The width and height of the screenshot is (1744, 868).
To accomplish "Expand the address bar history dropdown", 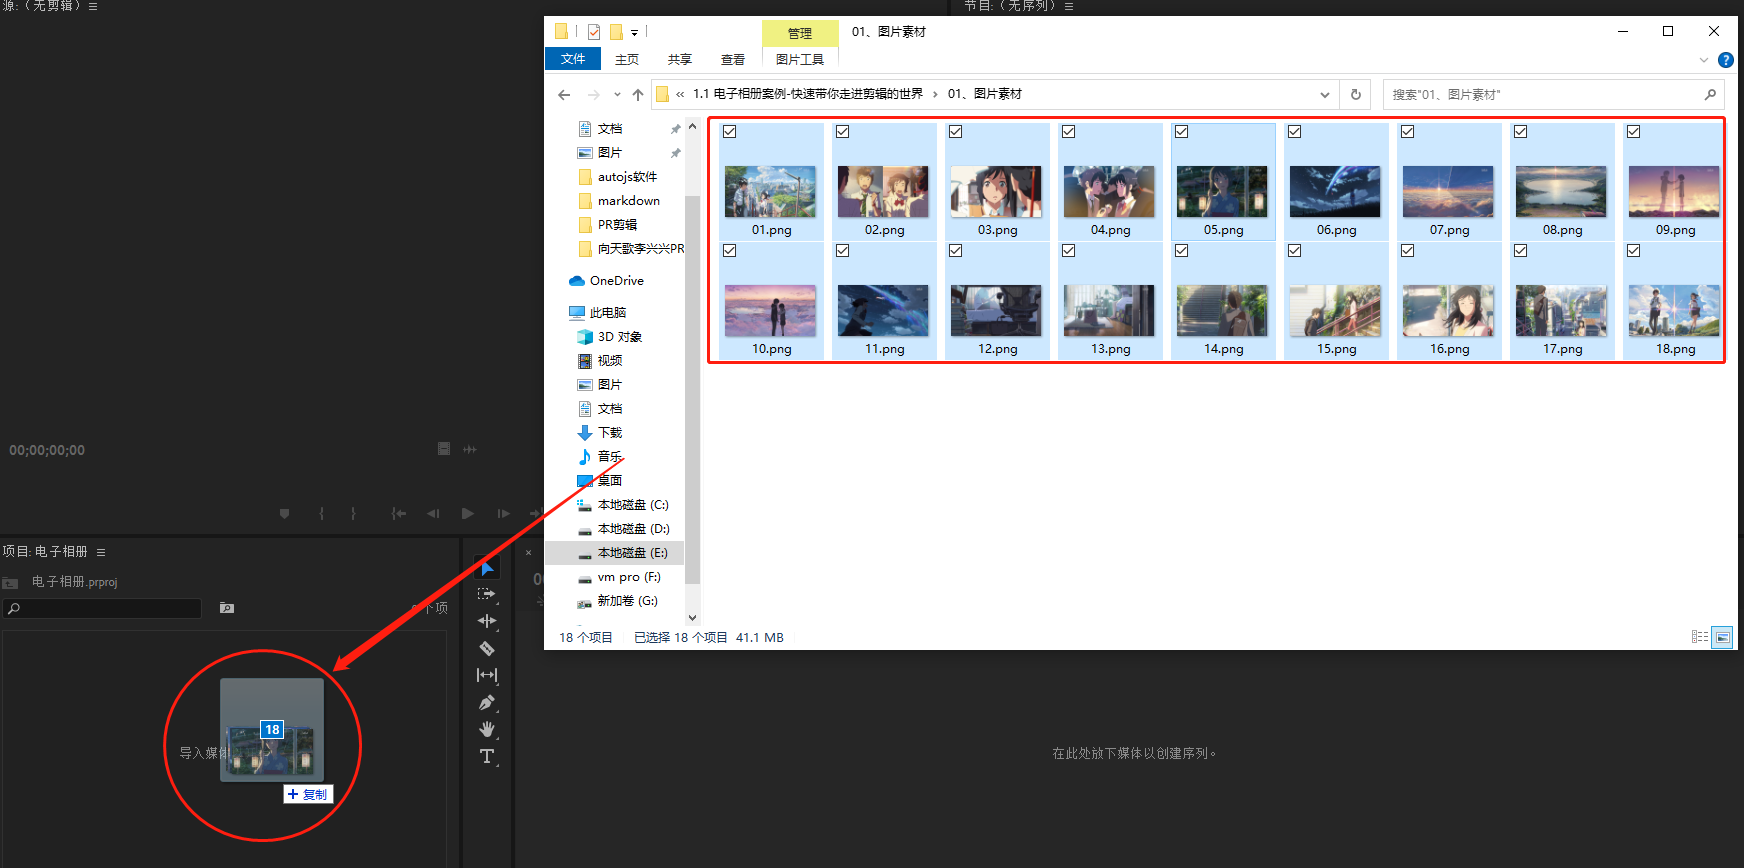I will pos(1325,95).
